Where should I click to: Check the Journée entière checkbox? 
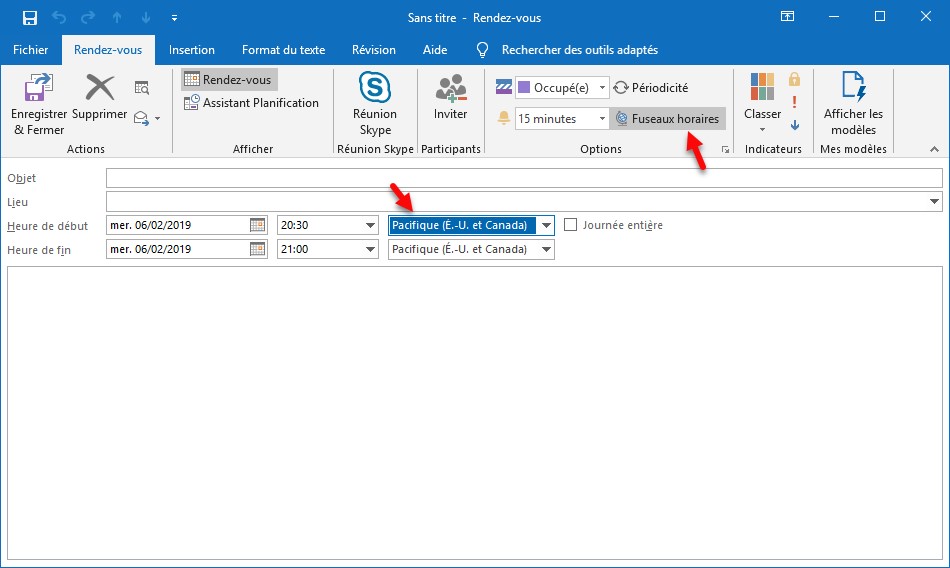click(571, 225)
